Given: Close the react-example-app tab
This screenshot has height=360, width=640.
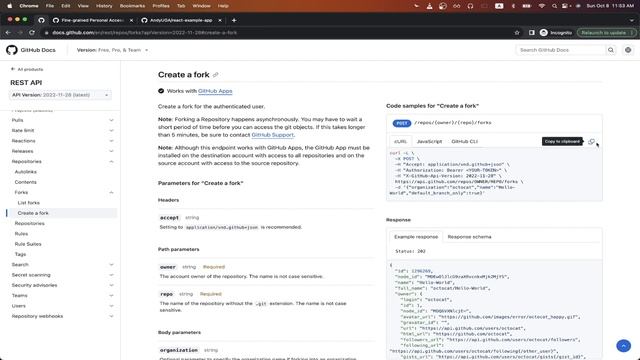Looking at the screenshot, I should pos(220,20).
